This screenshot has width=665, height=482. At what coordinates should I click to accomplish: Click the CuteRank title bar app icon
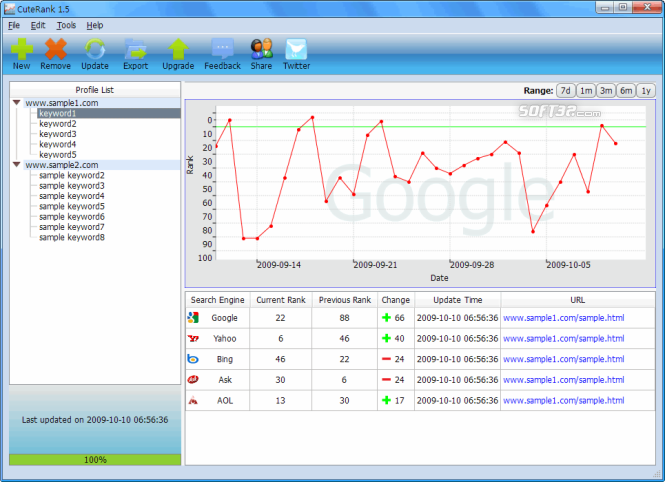tap(9, 9)
